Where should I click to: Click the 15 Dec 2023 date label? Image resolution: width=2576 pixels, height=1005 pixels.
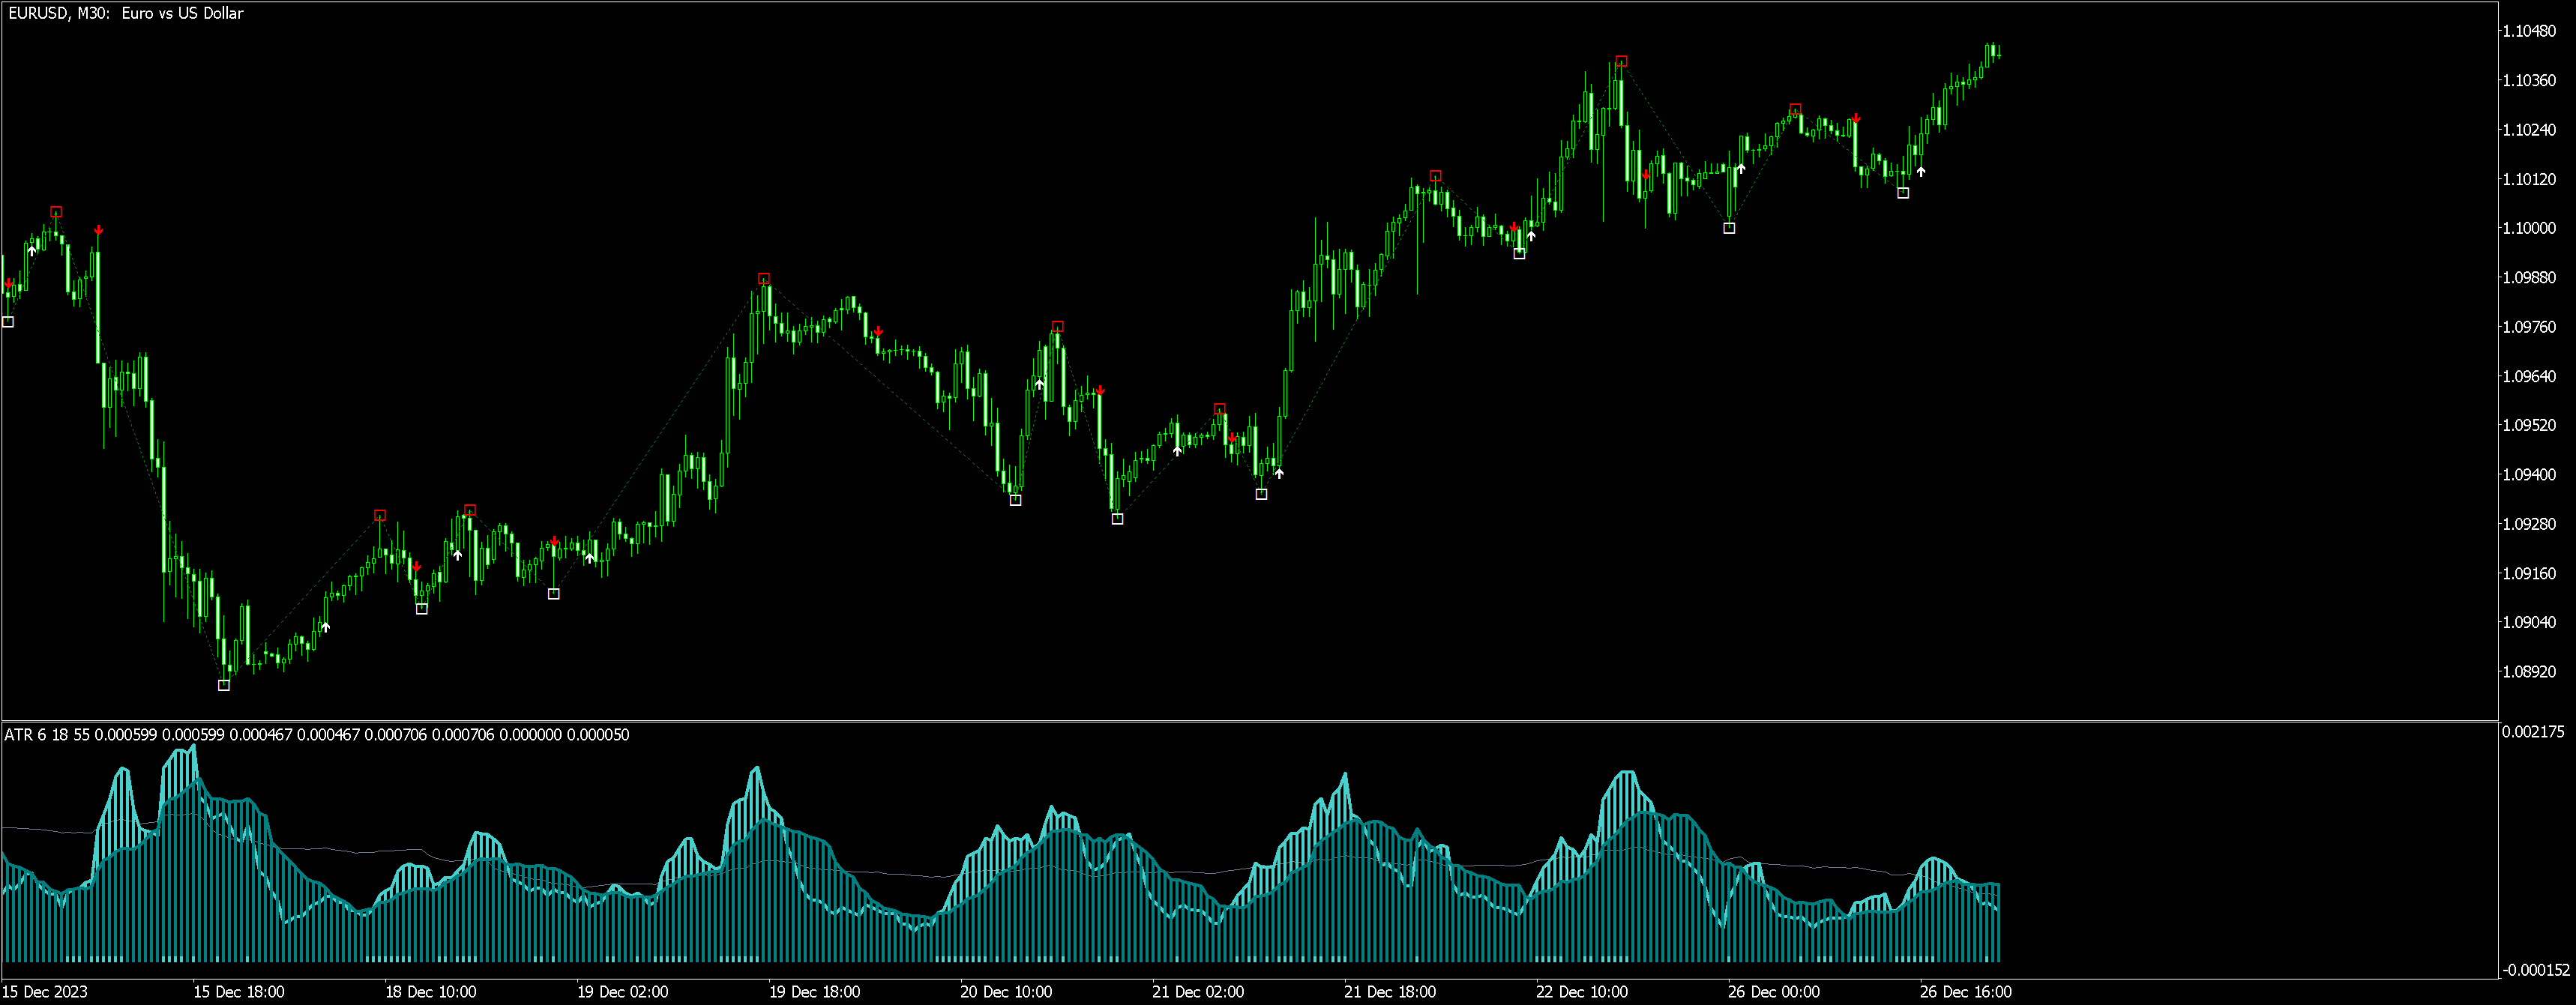pyautogui.click(x=45, y=992)
